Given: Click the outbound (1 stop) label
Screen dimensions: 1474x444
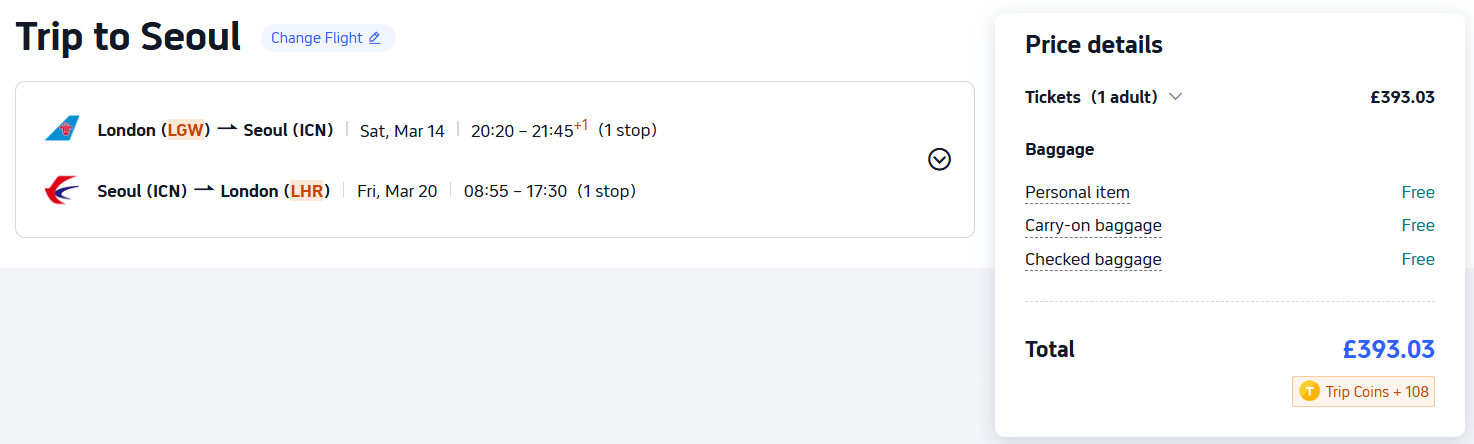Looking at the screenshot, I should tap(627, 130).
